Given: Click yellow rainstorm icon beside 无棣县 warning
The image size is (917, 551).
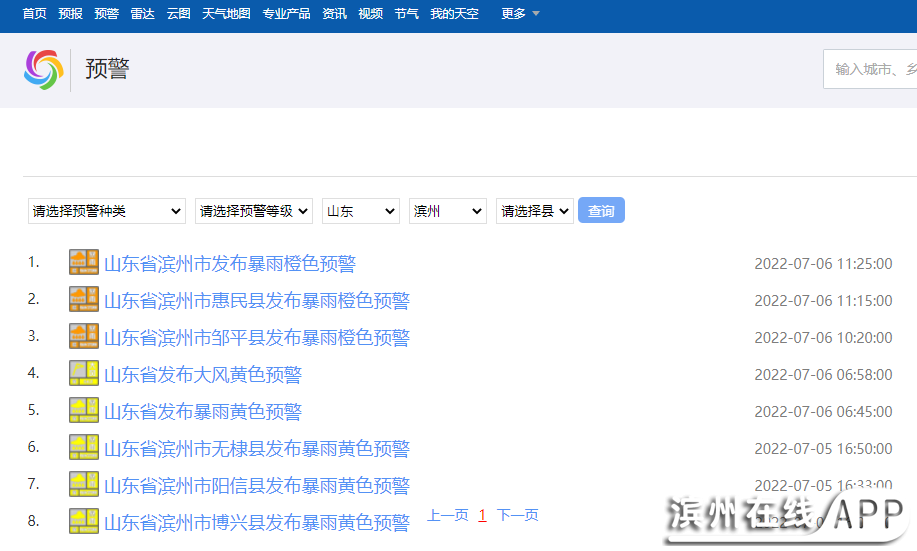Looking at the screenshot, I should click(x=84, y=448).
